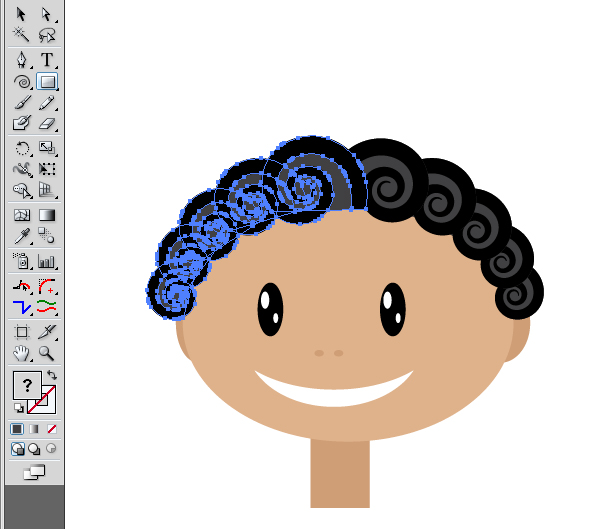Select the Selection tool black arrow
The height and width of the screenshot is (529, 600).
click(x=21, y=15)
